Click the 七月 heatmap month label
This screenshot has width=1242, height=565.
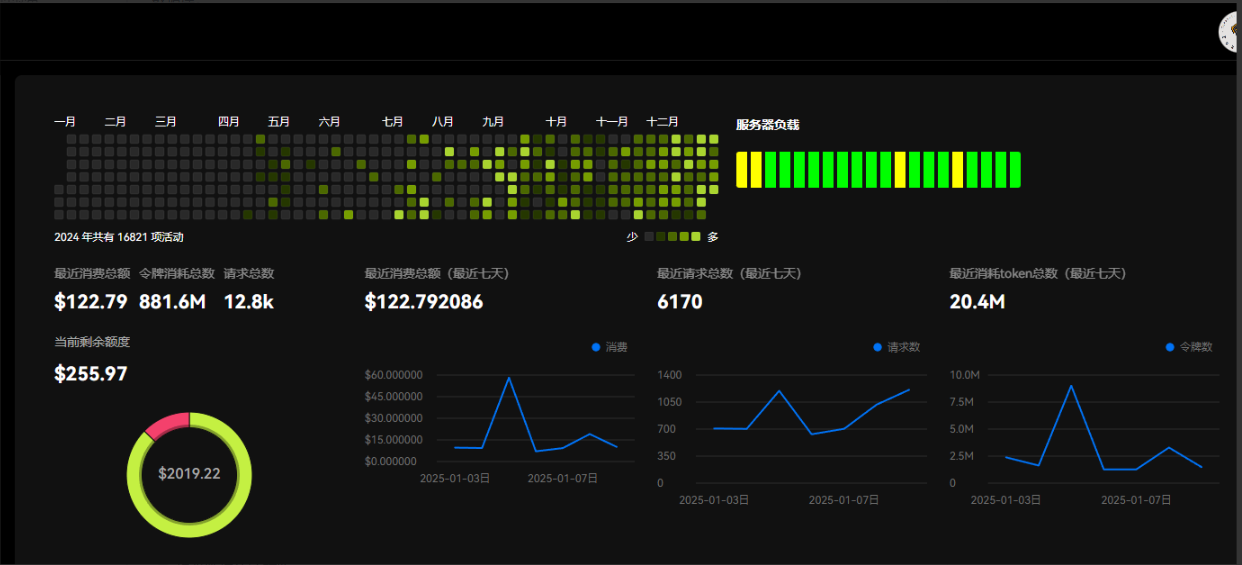pyautogui.click(x=393, y=122)
